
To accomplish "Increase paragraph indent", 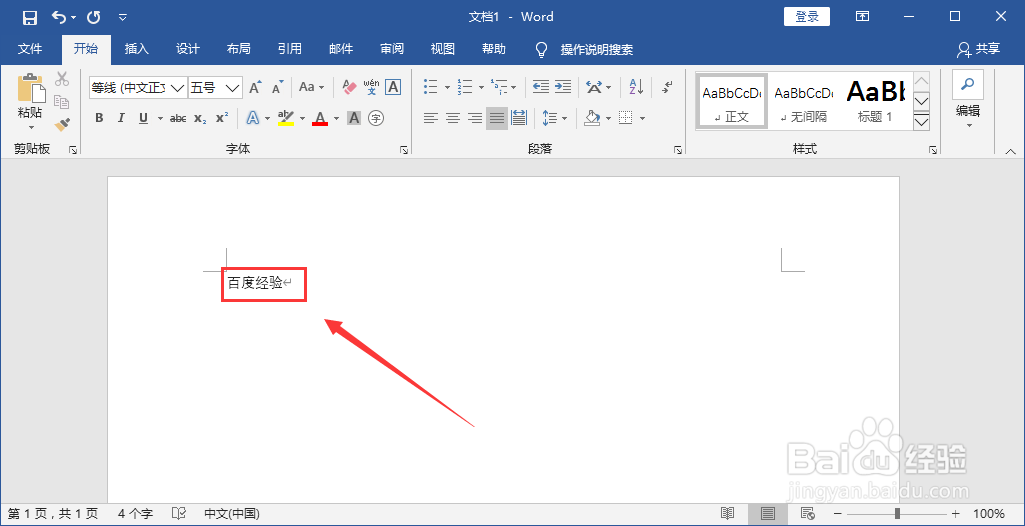I will pyautogui.click(x=563, y=87).
